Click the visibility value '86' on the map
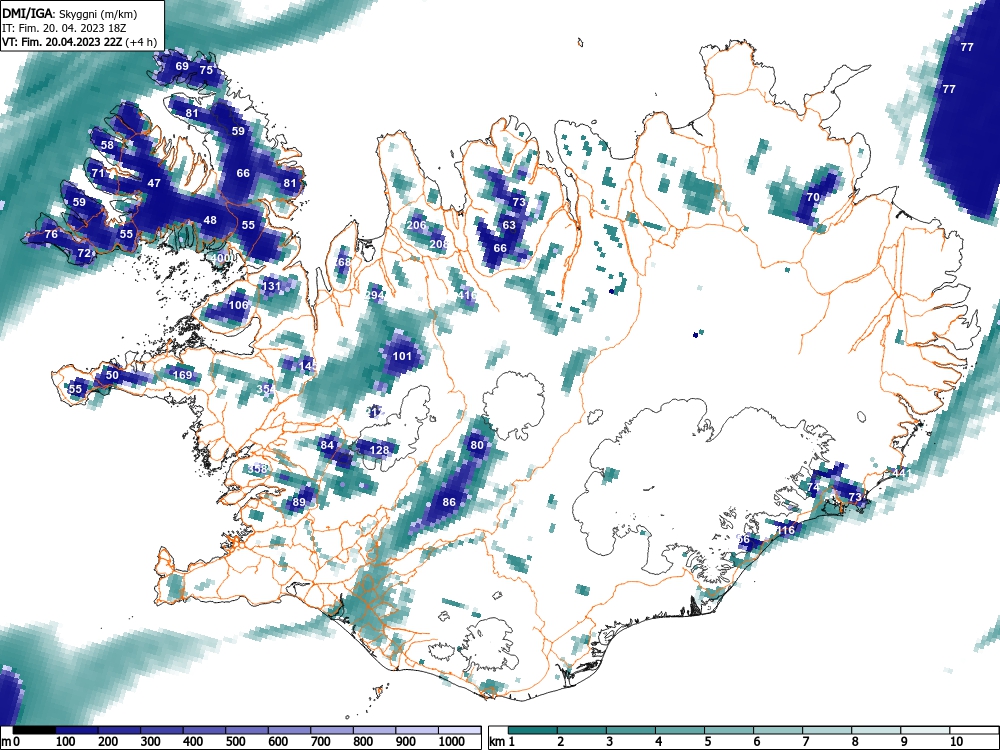 point(449,502)
